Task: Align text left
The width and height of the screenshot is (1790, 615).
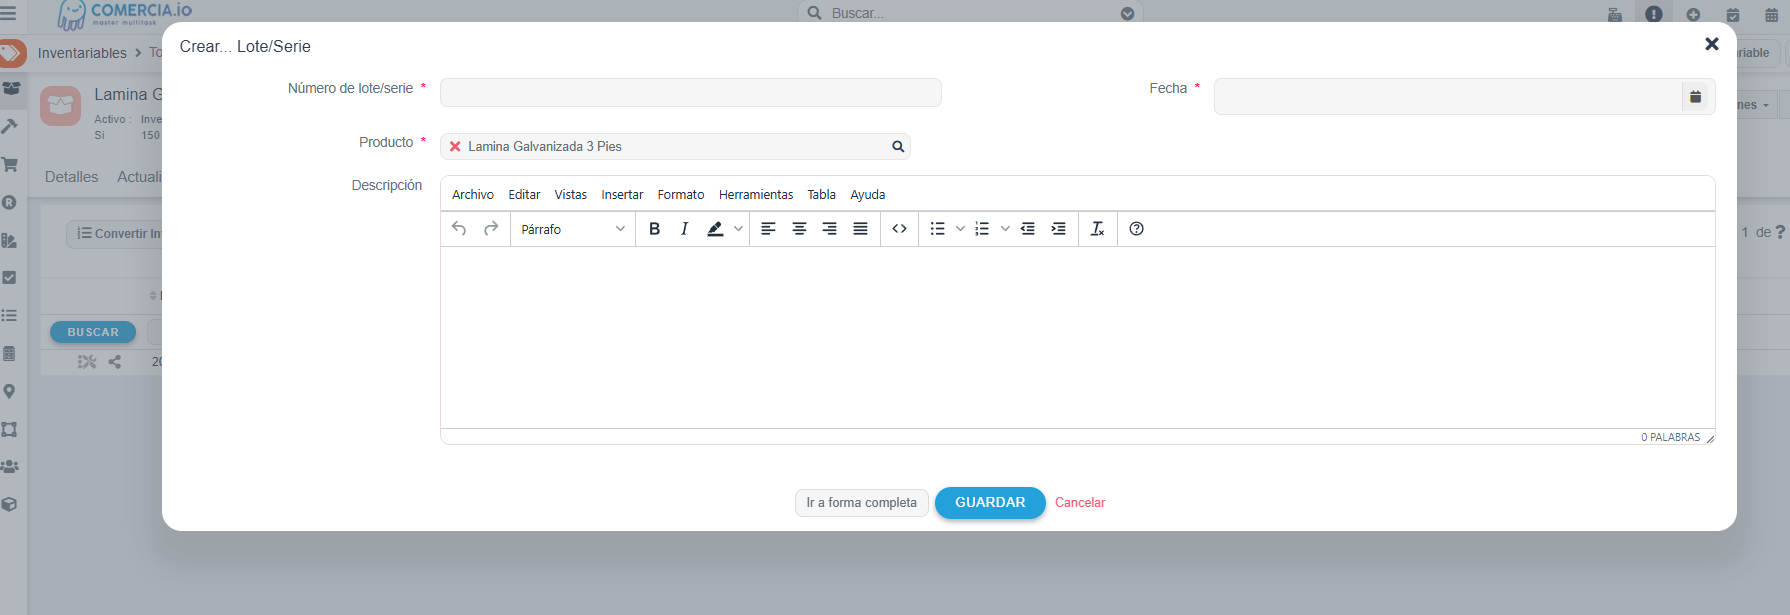Action: [x=768, y=229]
